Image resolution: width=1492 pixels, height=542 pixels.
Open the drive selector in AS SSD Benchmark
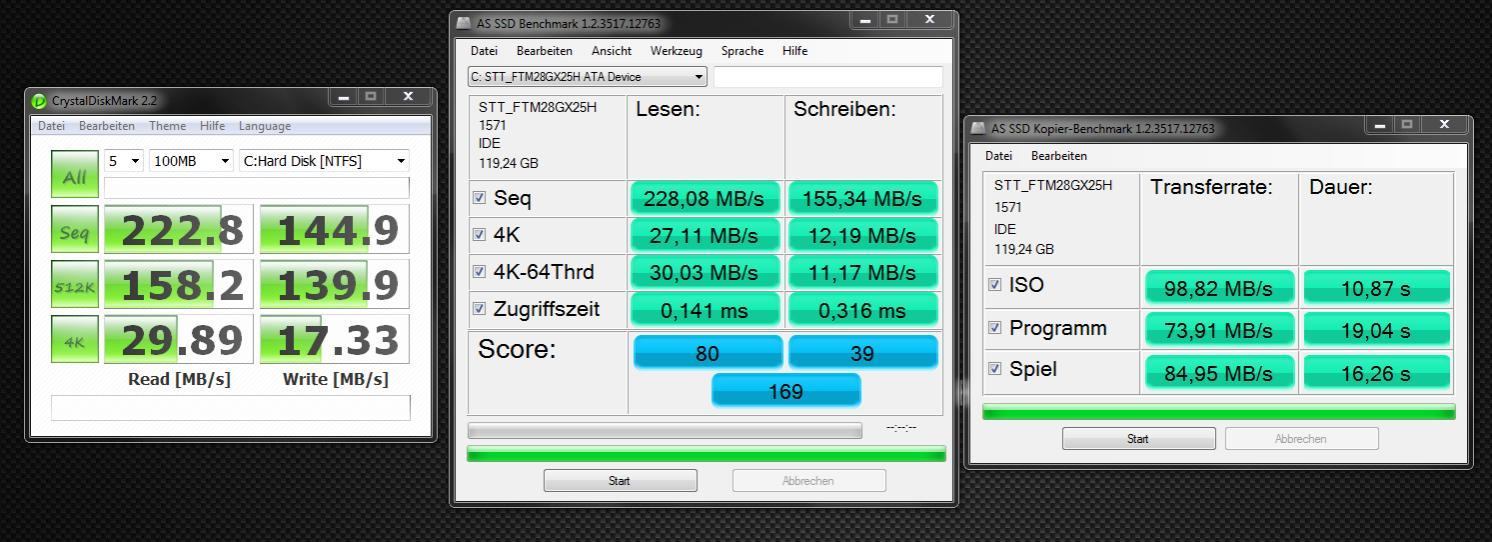[587, 76]
